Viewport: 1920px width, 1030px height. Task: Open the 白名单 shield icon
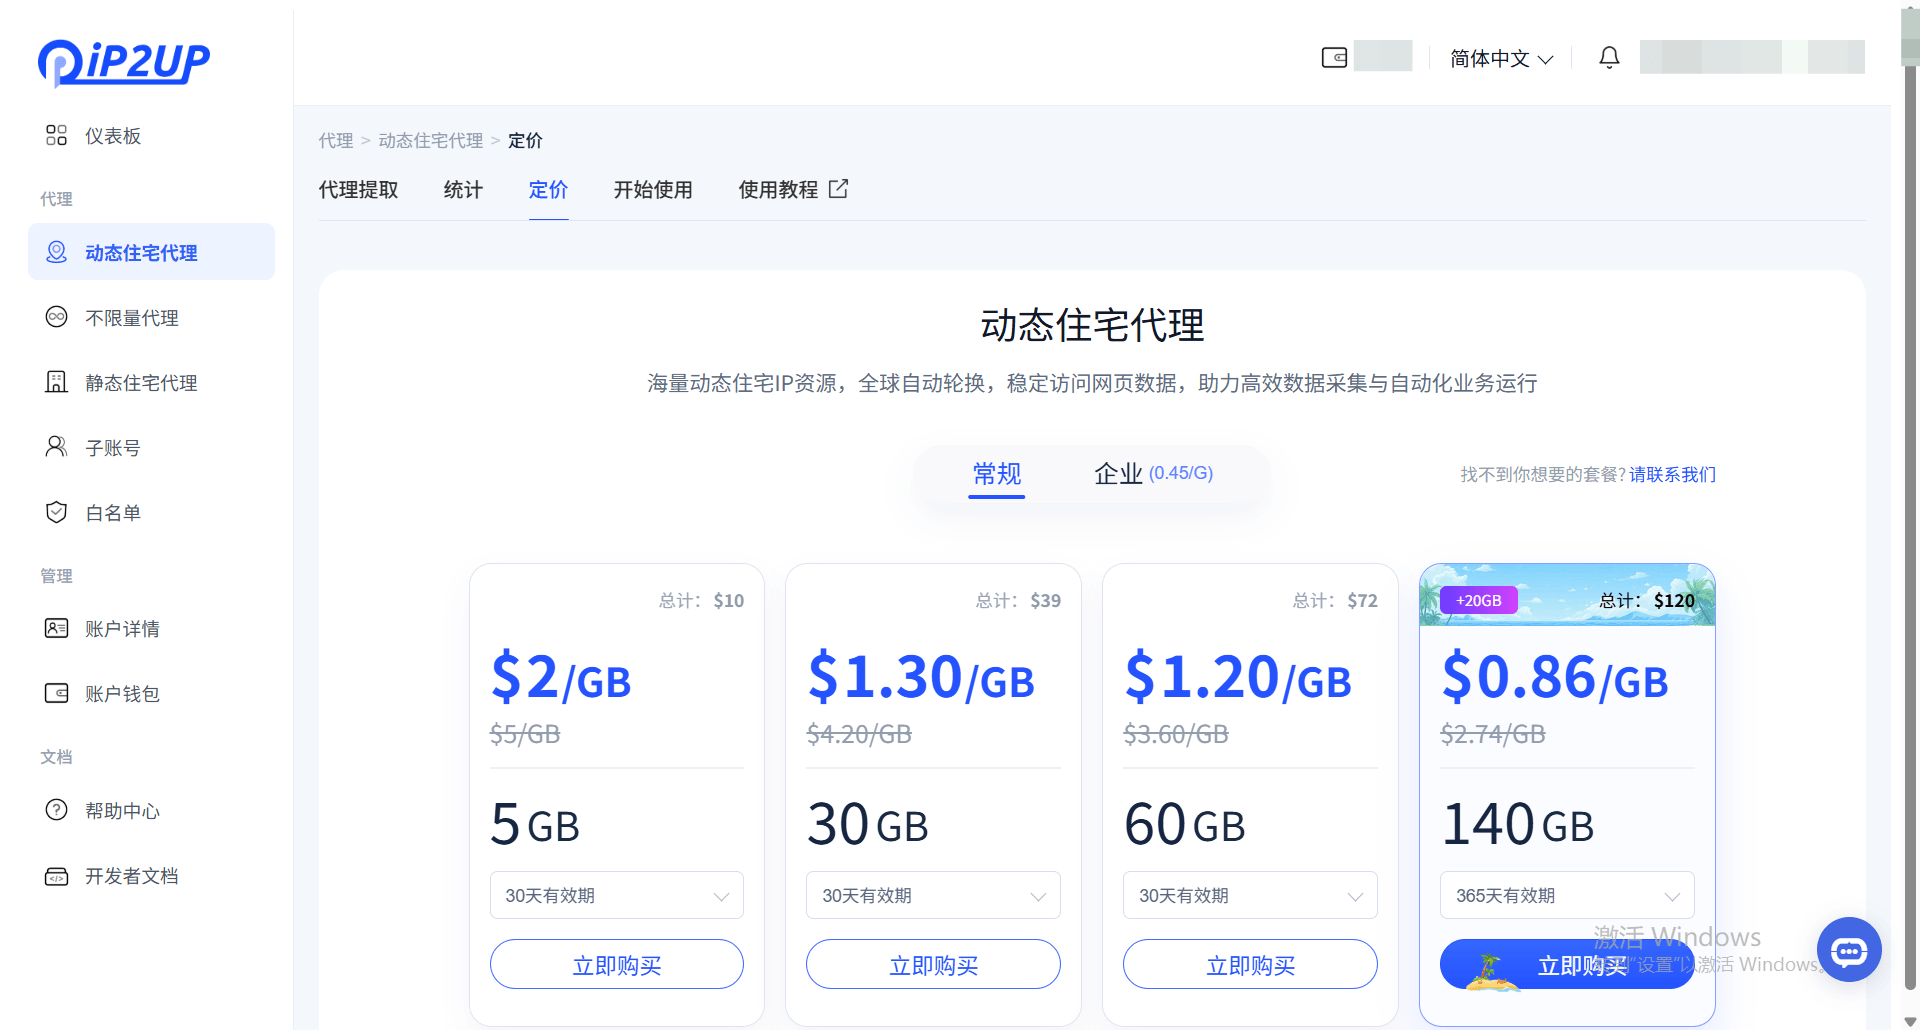(x=57, y=512)
